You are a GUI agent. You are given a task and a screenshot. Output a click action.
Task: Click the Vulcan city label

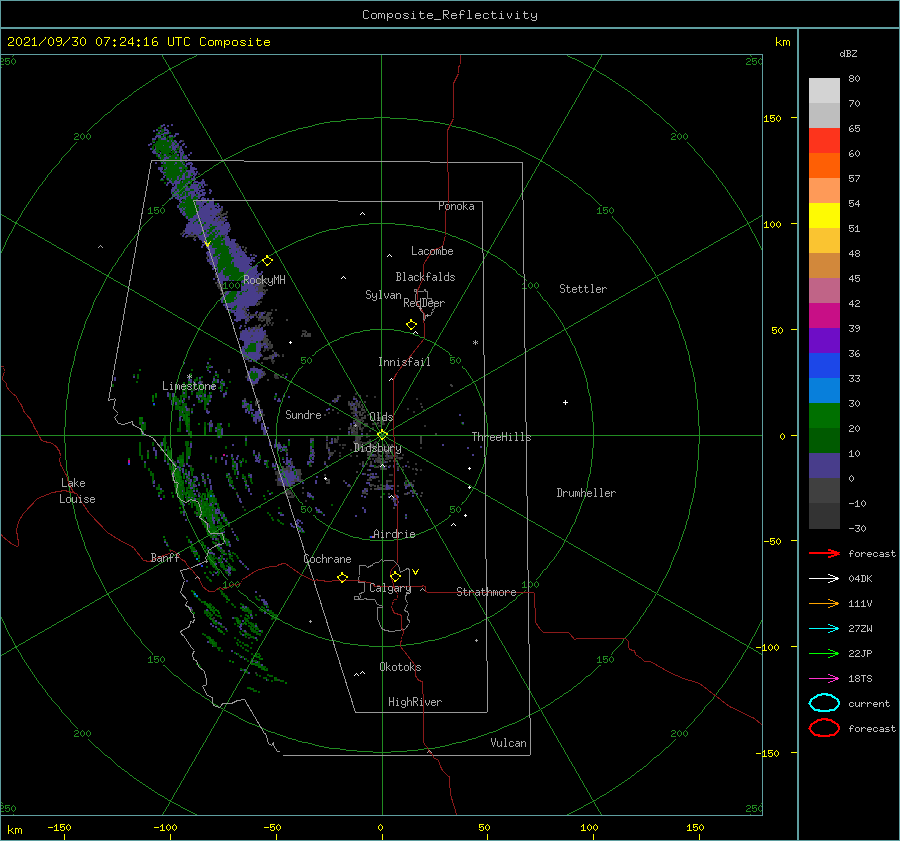coord(509,743)
